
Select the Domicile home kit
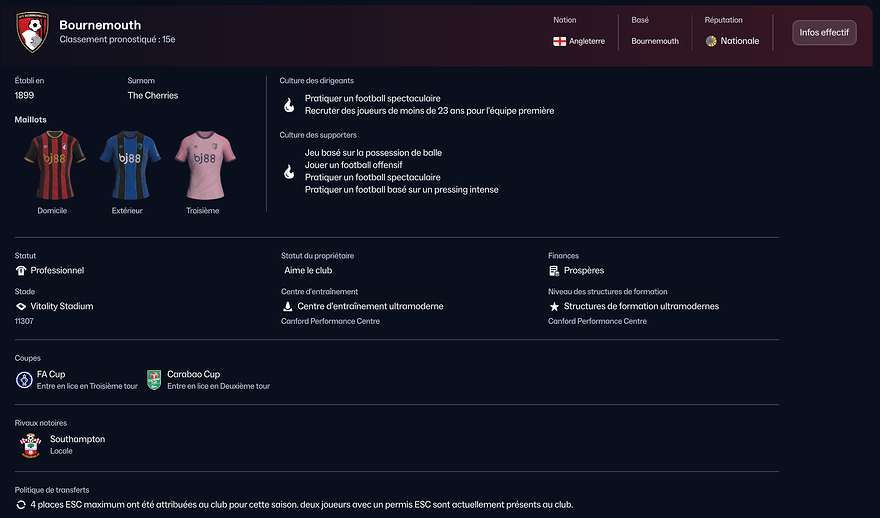(x=52, y=164)
